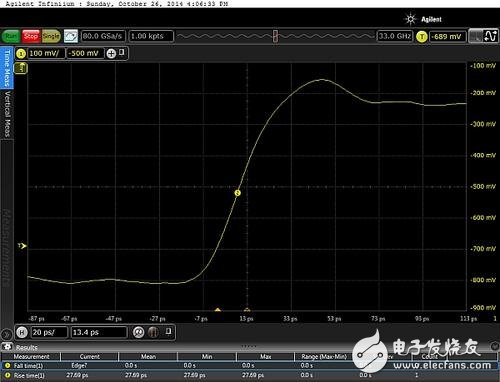Click the Agilent logo
Viewport: 500px width, 382px height.
click(423, 19)
